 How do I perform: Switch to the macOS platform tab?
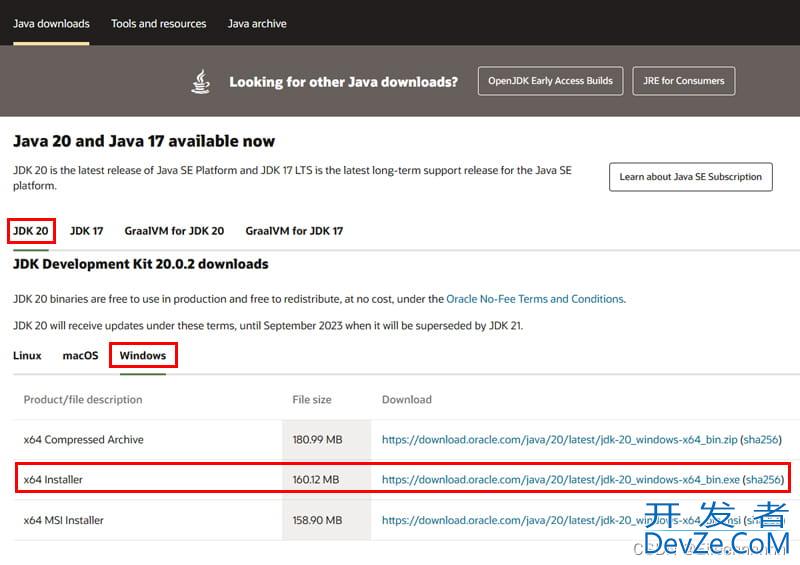pos(80,355)
